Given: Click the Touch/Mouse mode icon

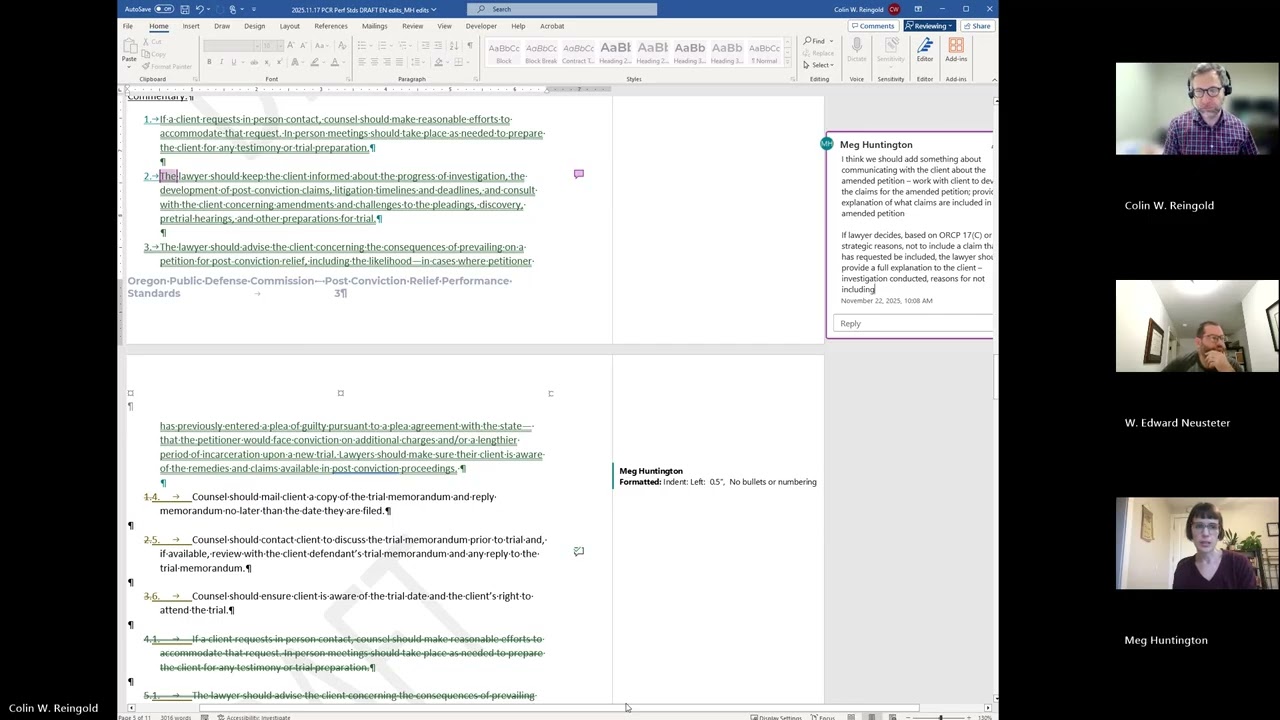Looking at the screenshot, I should [232, 9].
